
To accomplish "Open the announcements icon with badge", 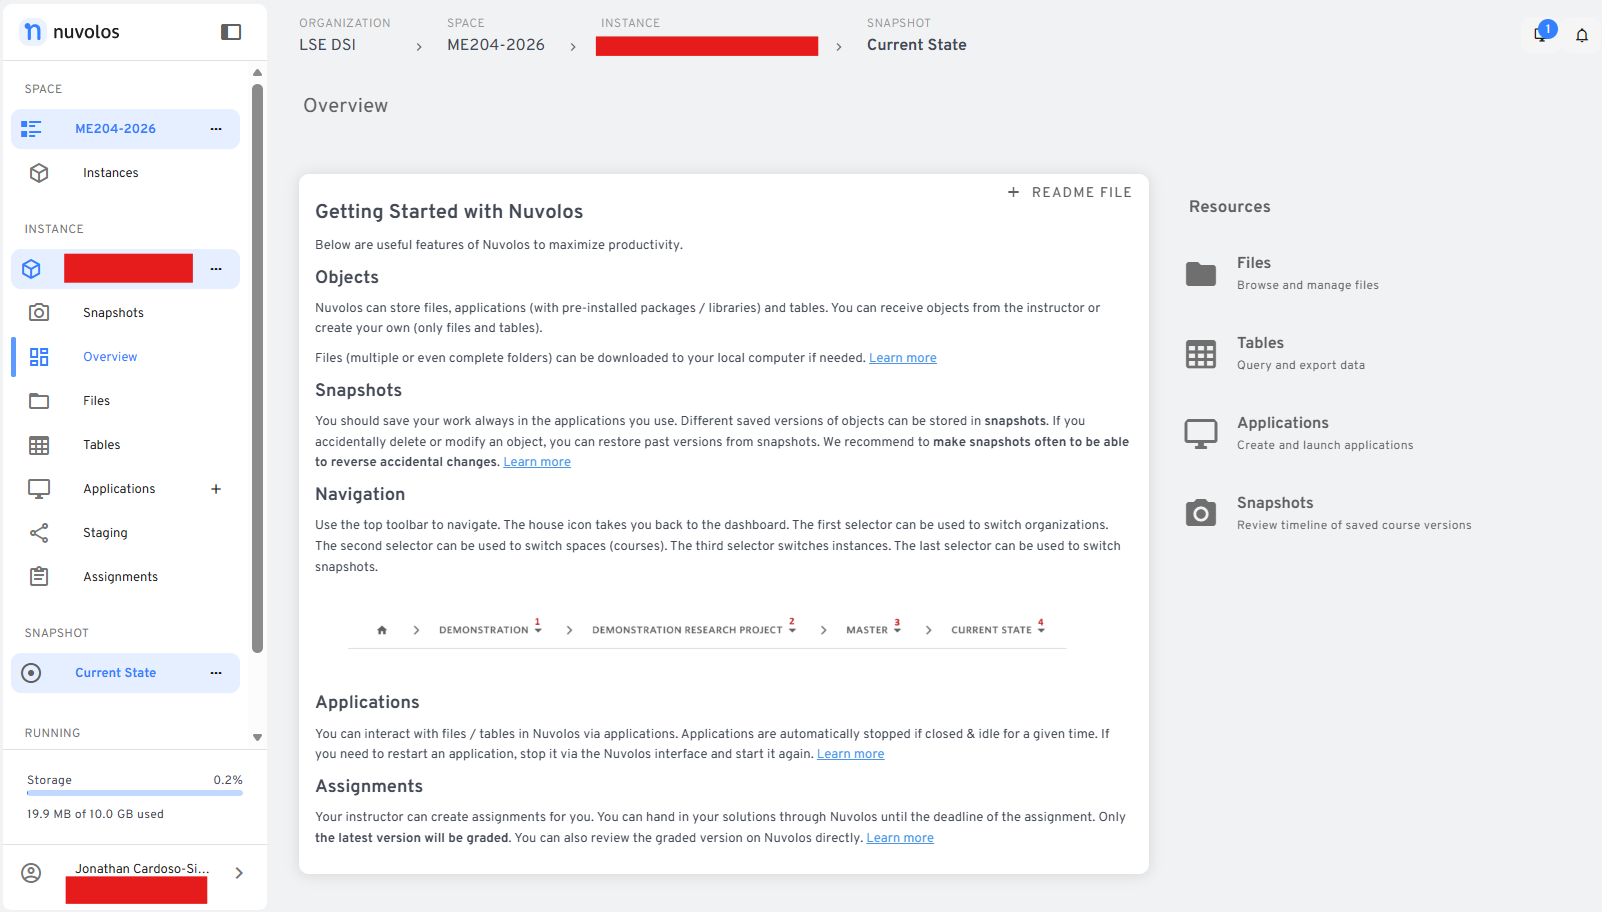I will pos(1544,33).
